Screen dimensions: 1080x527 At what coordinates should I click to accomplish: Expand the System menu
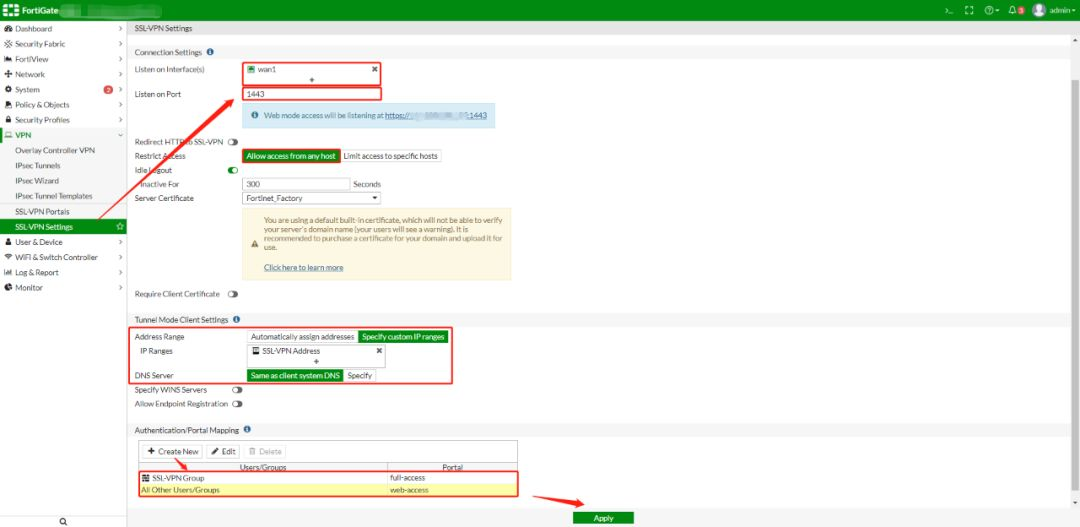pos(121,90)
